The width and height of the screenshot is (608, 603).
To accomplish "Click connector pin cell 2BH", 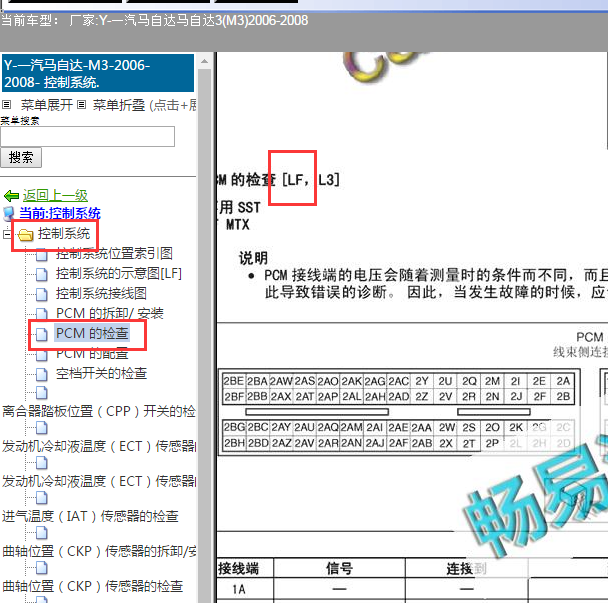I will [234, 443].
